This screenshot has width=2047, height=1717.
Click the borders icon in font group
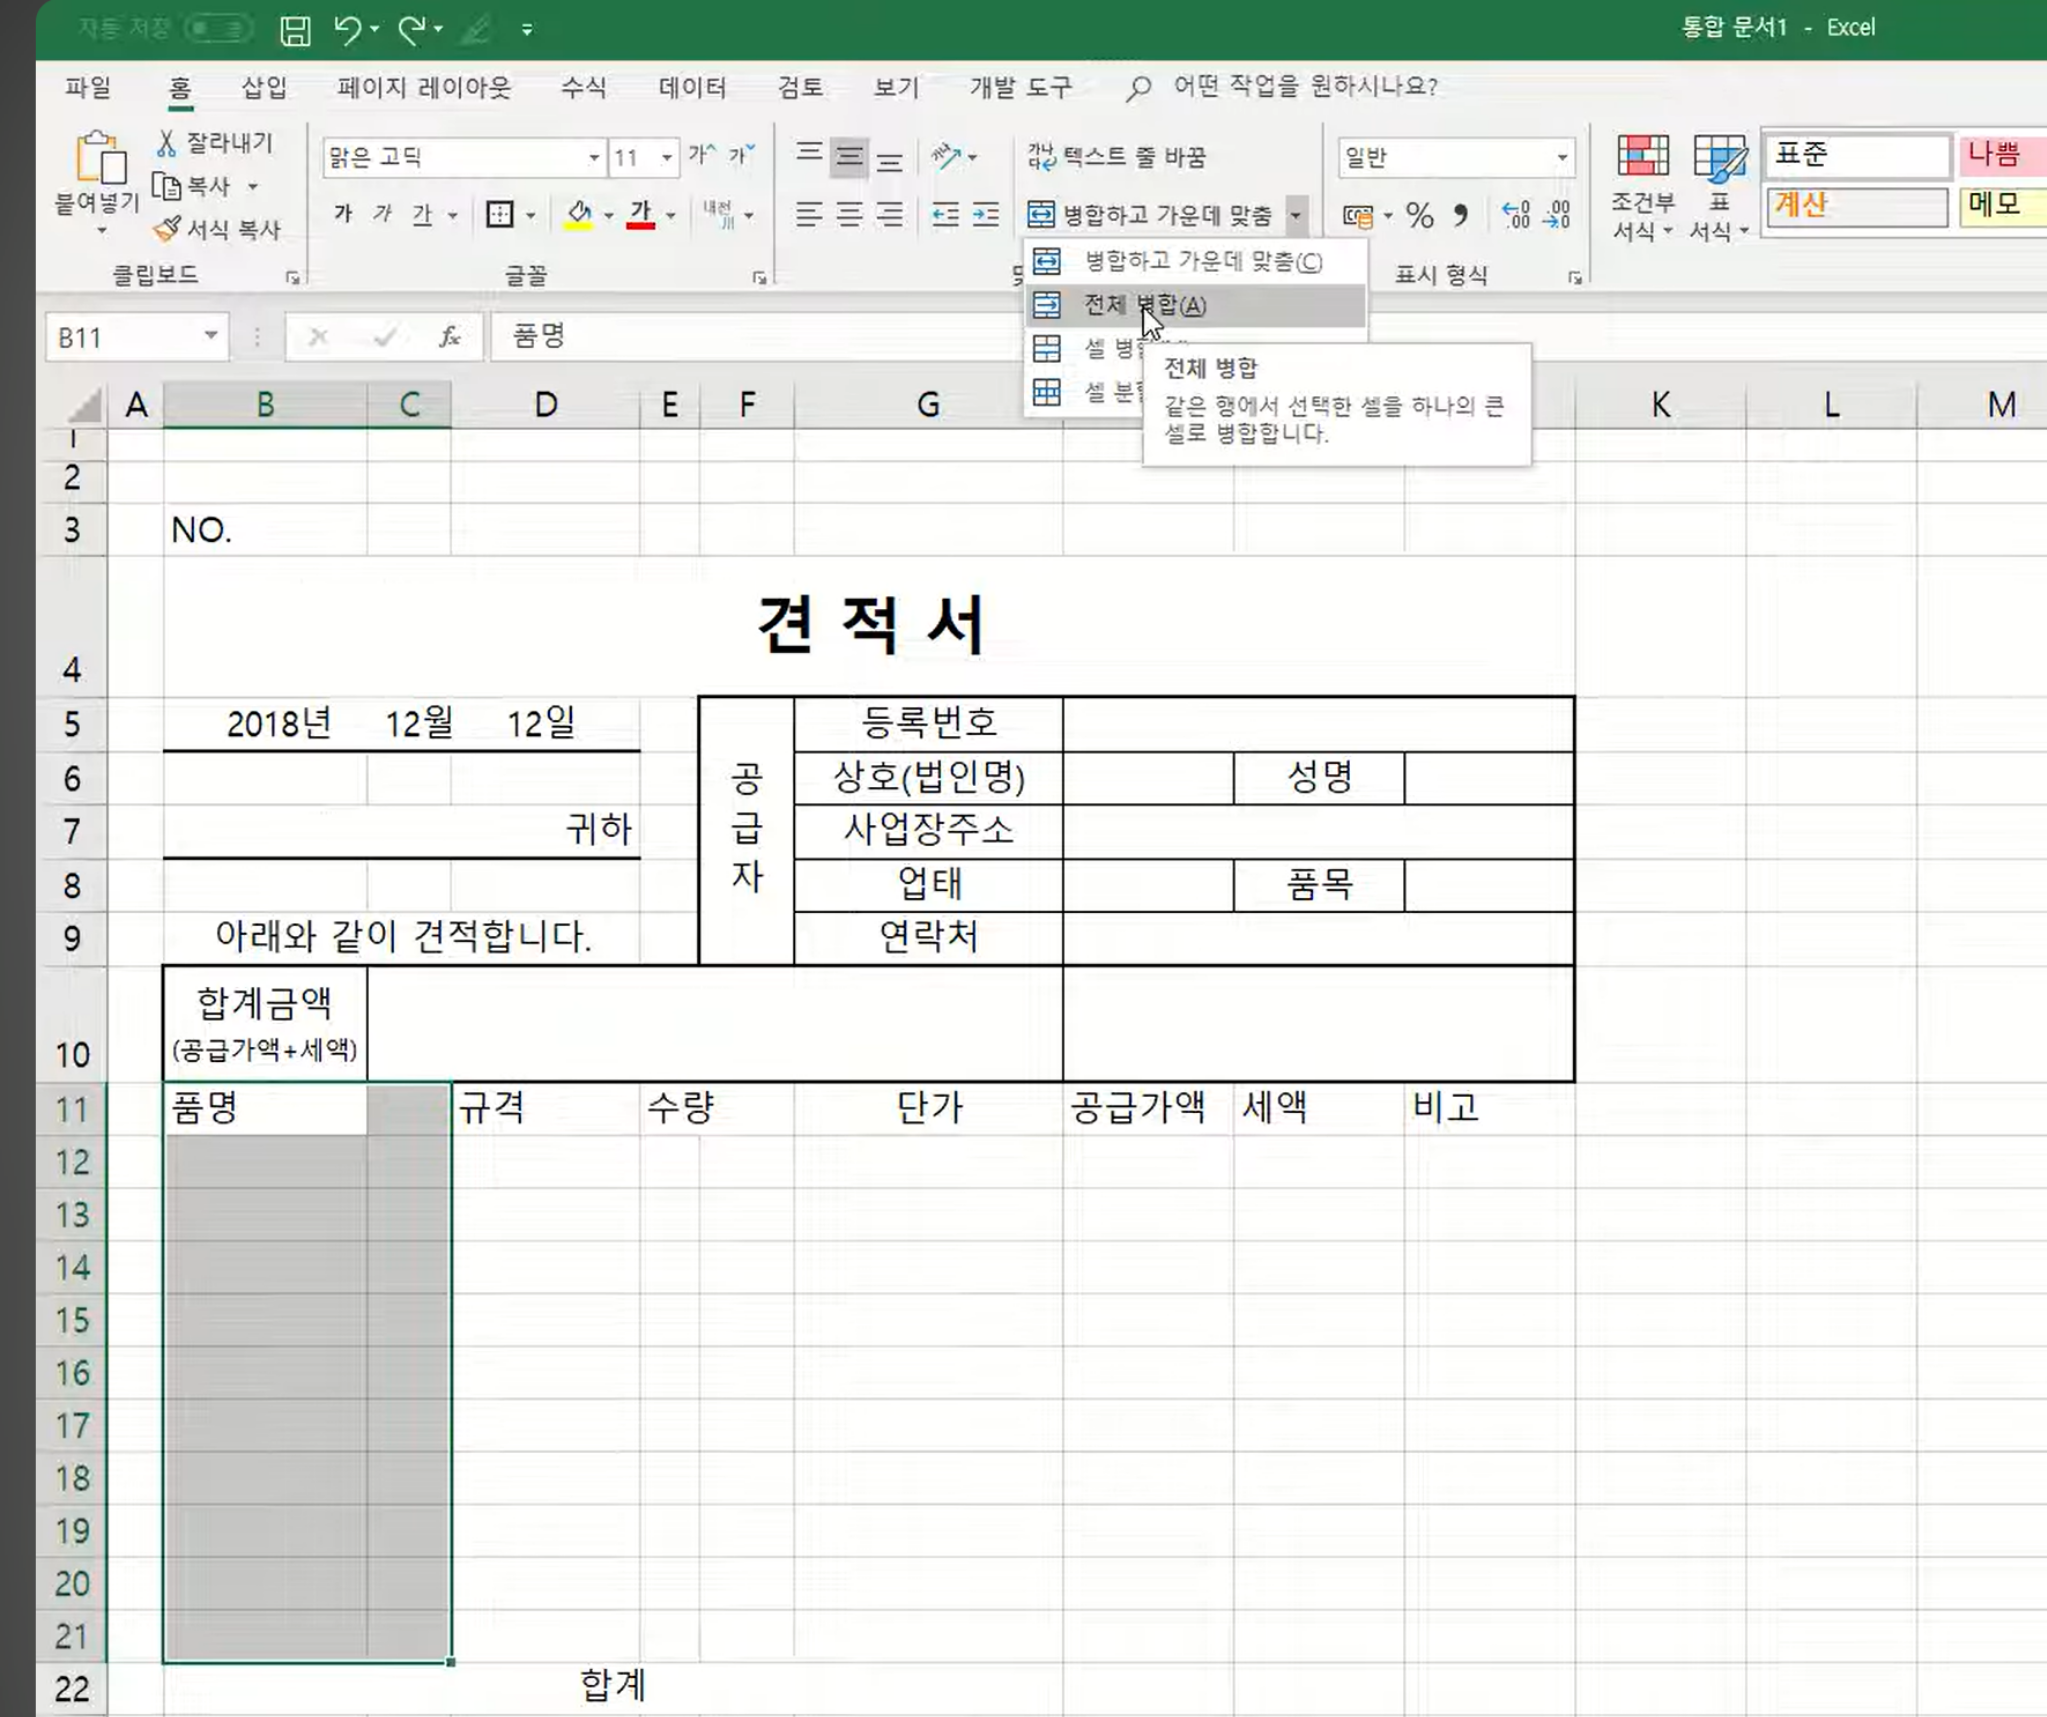point(499,214)
